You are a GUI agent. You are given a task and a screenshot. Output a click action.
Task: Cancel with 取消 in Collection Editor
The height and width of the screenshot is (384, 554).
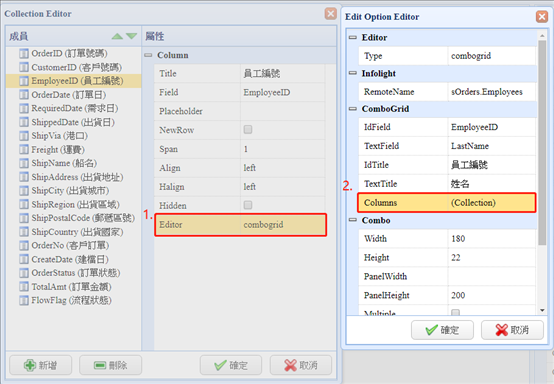point(301,365)
